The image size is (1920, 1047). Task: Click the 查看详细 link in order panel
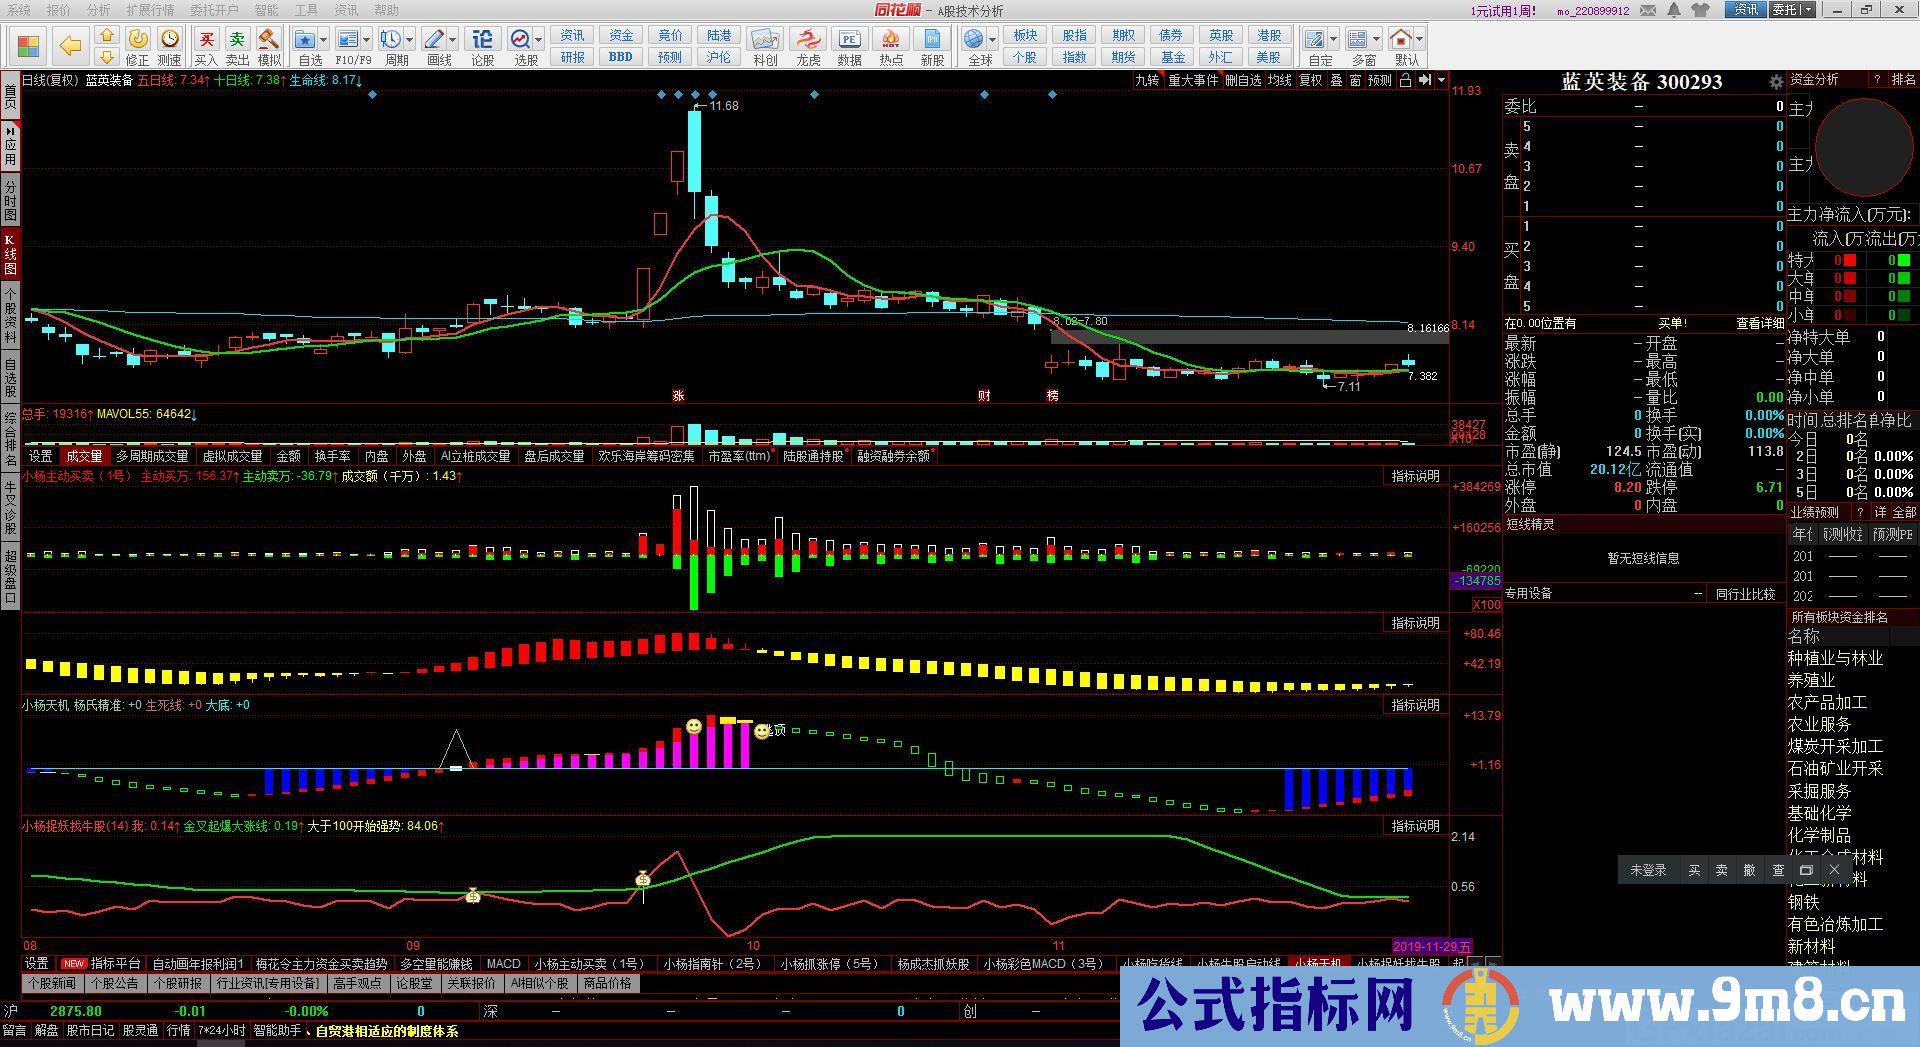pos(1759,323)
